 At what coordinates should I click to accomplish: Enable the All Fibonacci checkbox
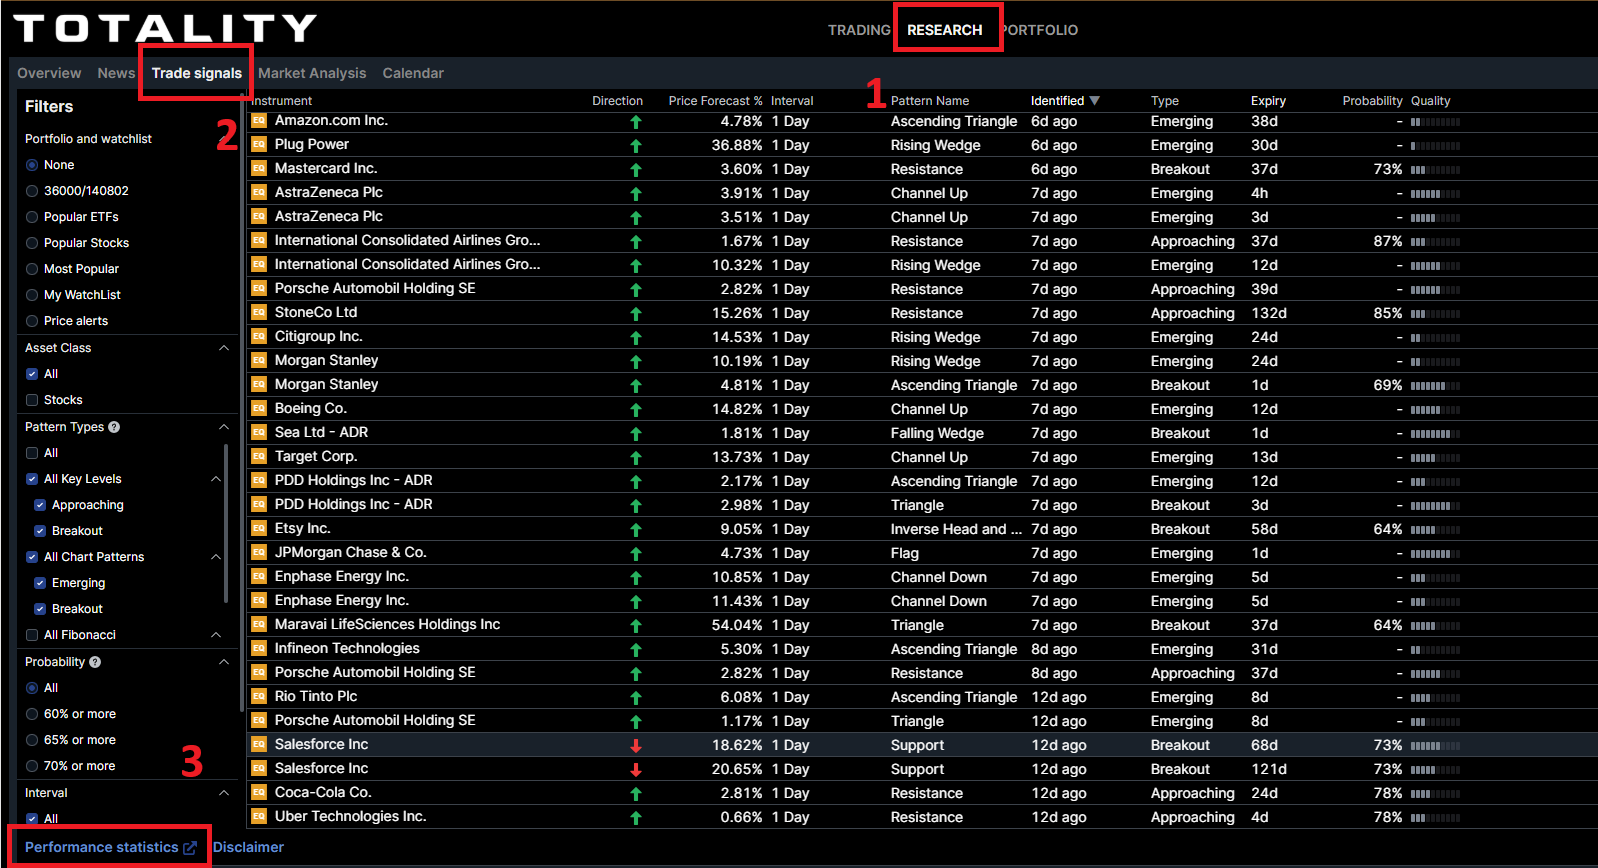32,635
